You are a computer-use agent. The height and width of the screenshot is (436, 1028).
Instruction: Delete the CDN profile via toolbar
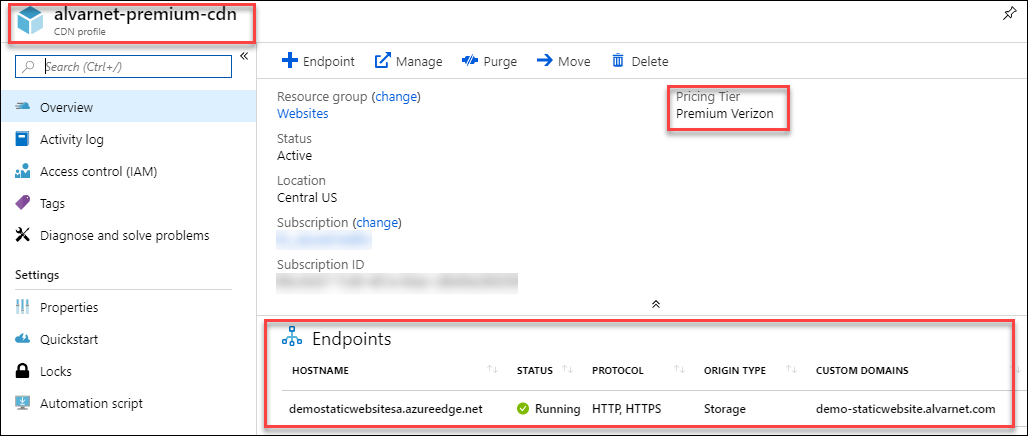coord(640,61)
